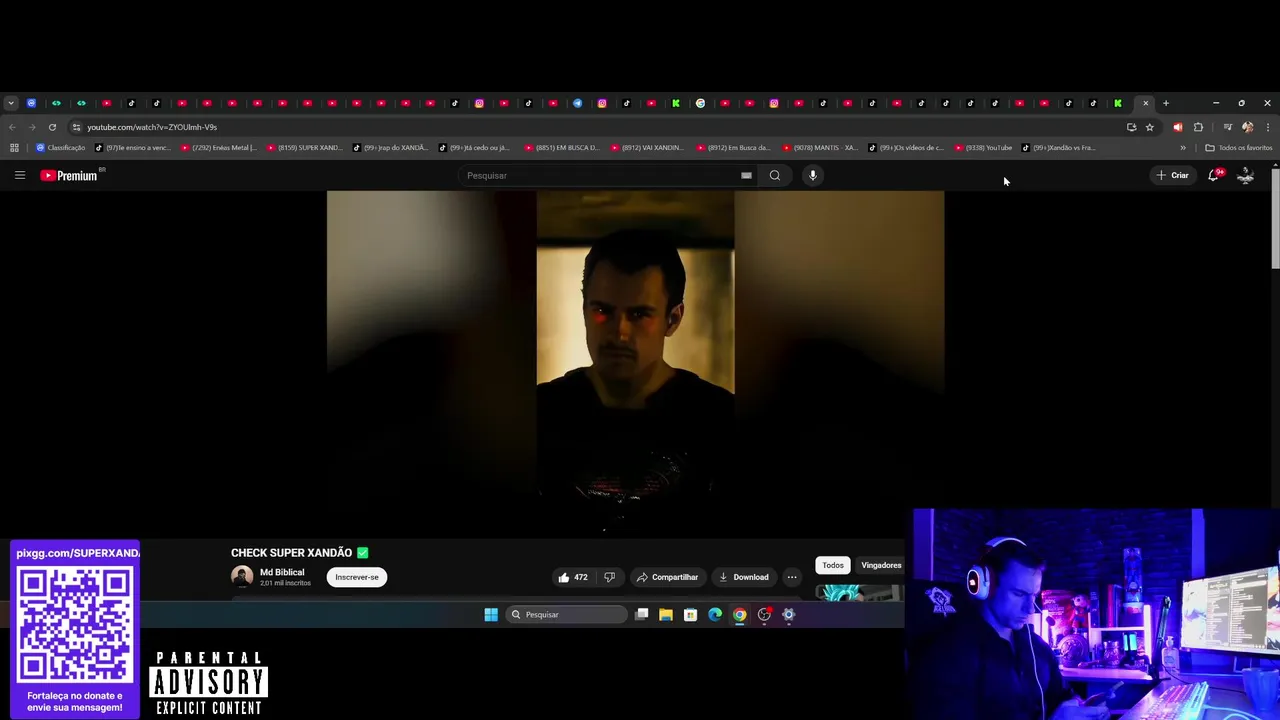Open Chrome profile avatar
The width and height of the screenshot is (1280, 720).
point(1247,127)
